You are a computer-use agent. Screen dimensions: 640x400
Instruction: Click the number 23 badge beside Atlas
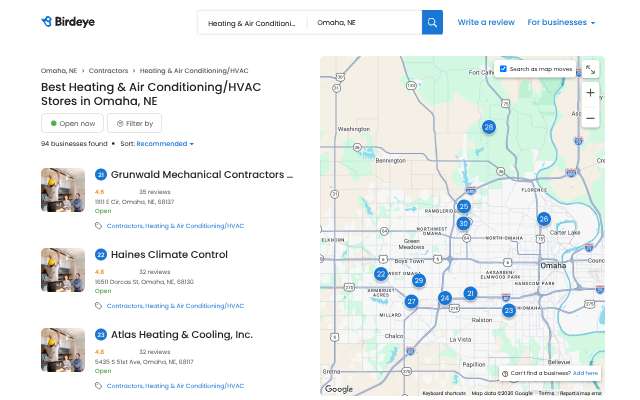pyautogui.click(x=101, y=335)
